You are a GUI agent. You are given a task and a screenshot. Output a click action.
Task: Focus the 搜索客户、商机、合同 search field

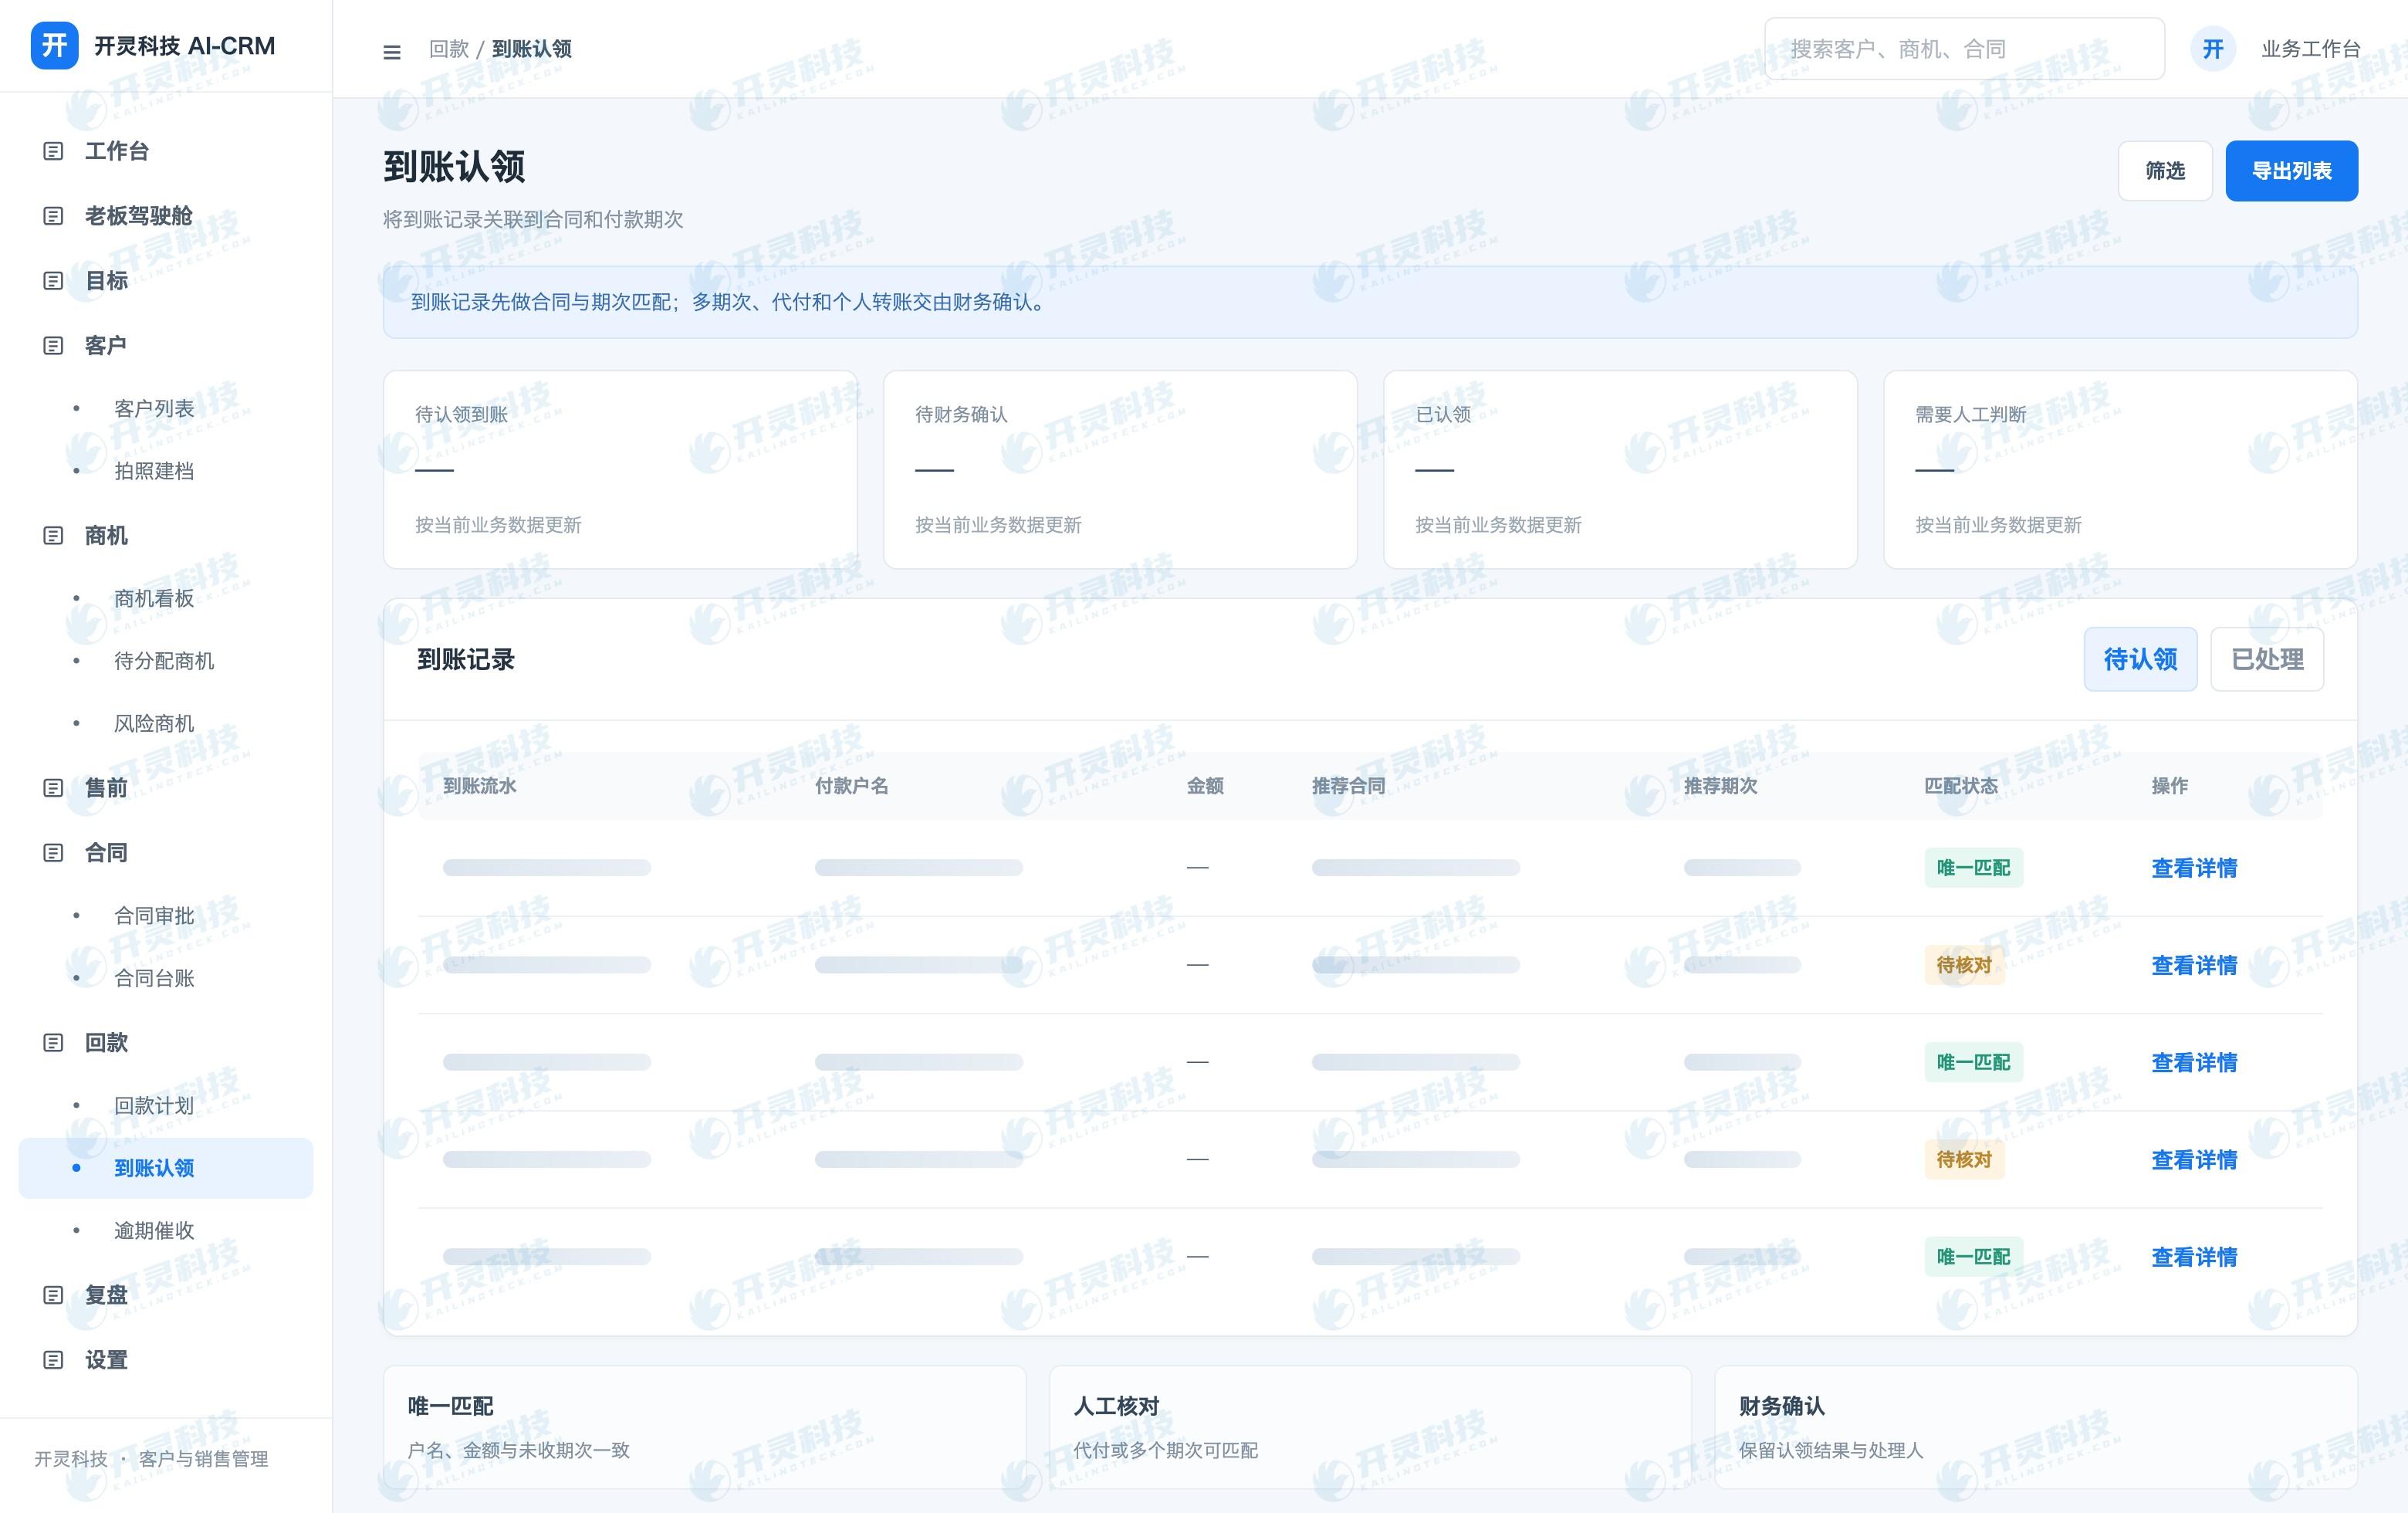pos(1964,49)
